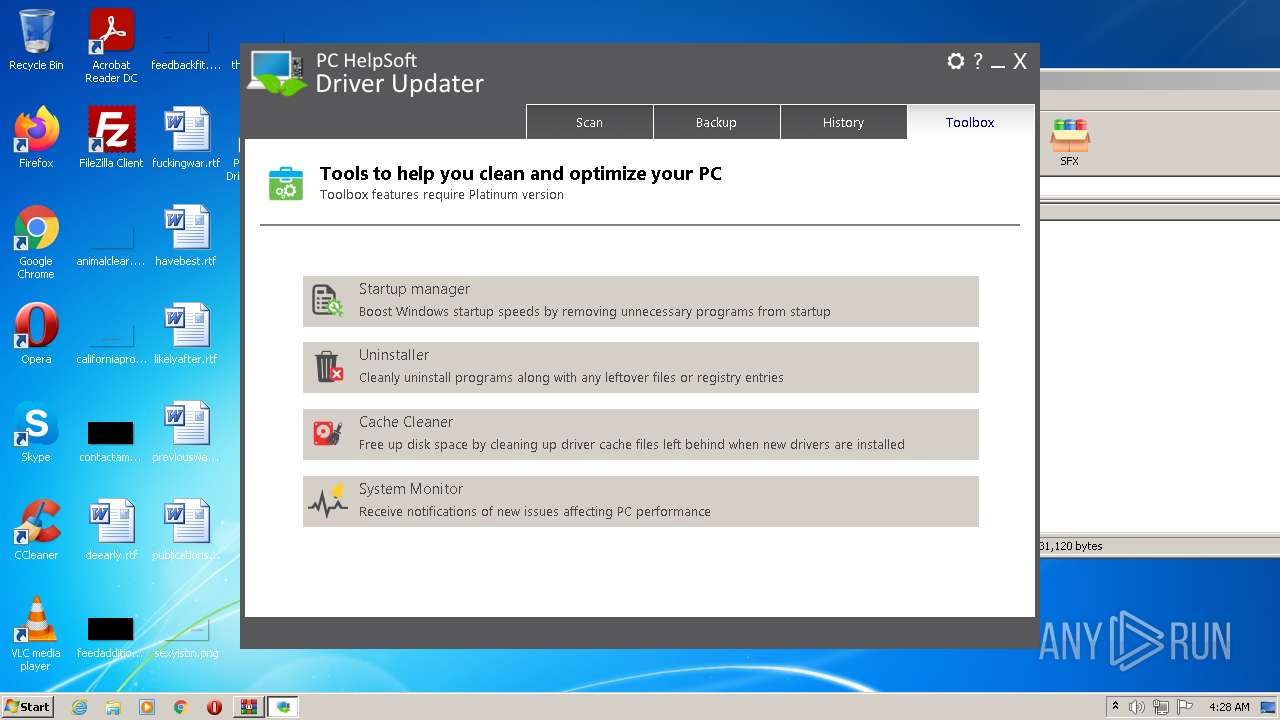Click the Startup manager icon
1280x720 pixels.
(327, 300)
